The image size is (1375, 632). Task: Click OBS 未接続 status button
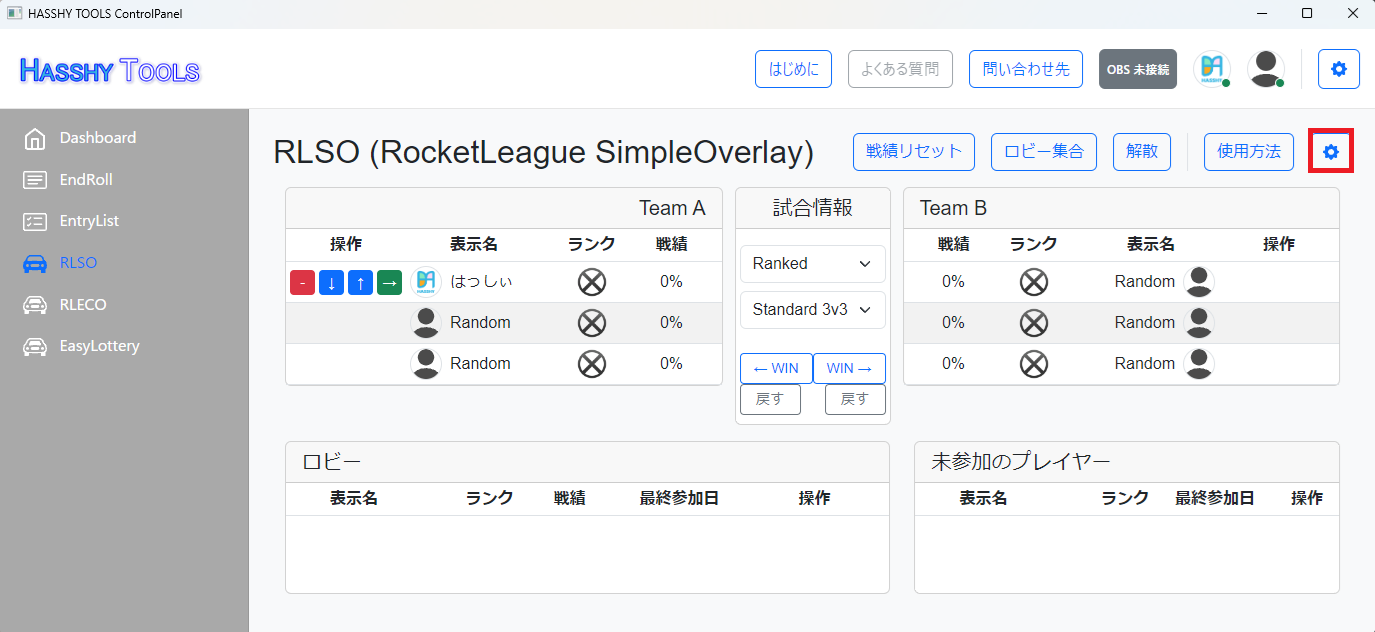coord(1138,69)
